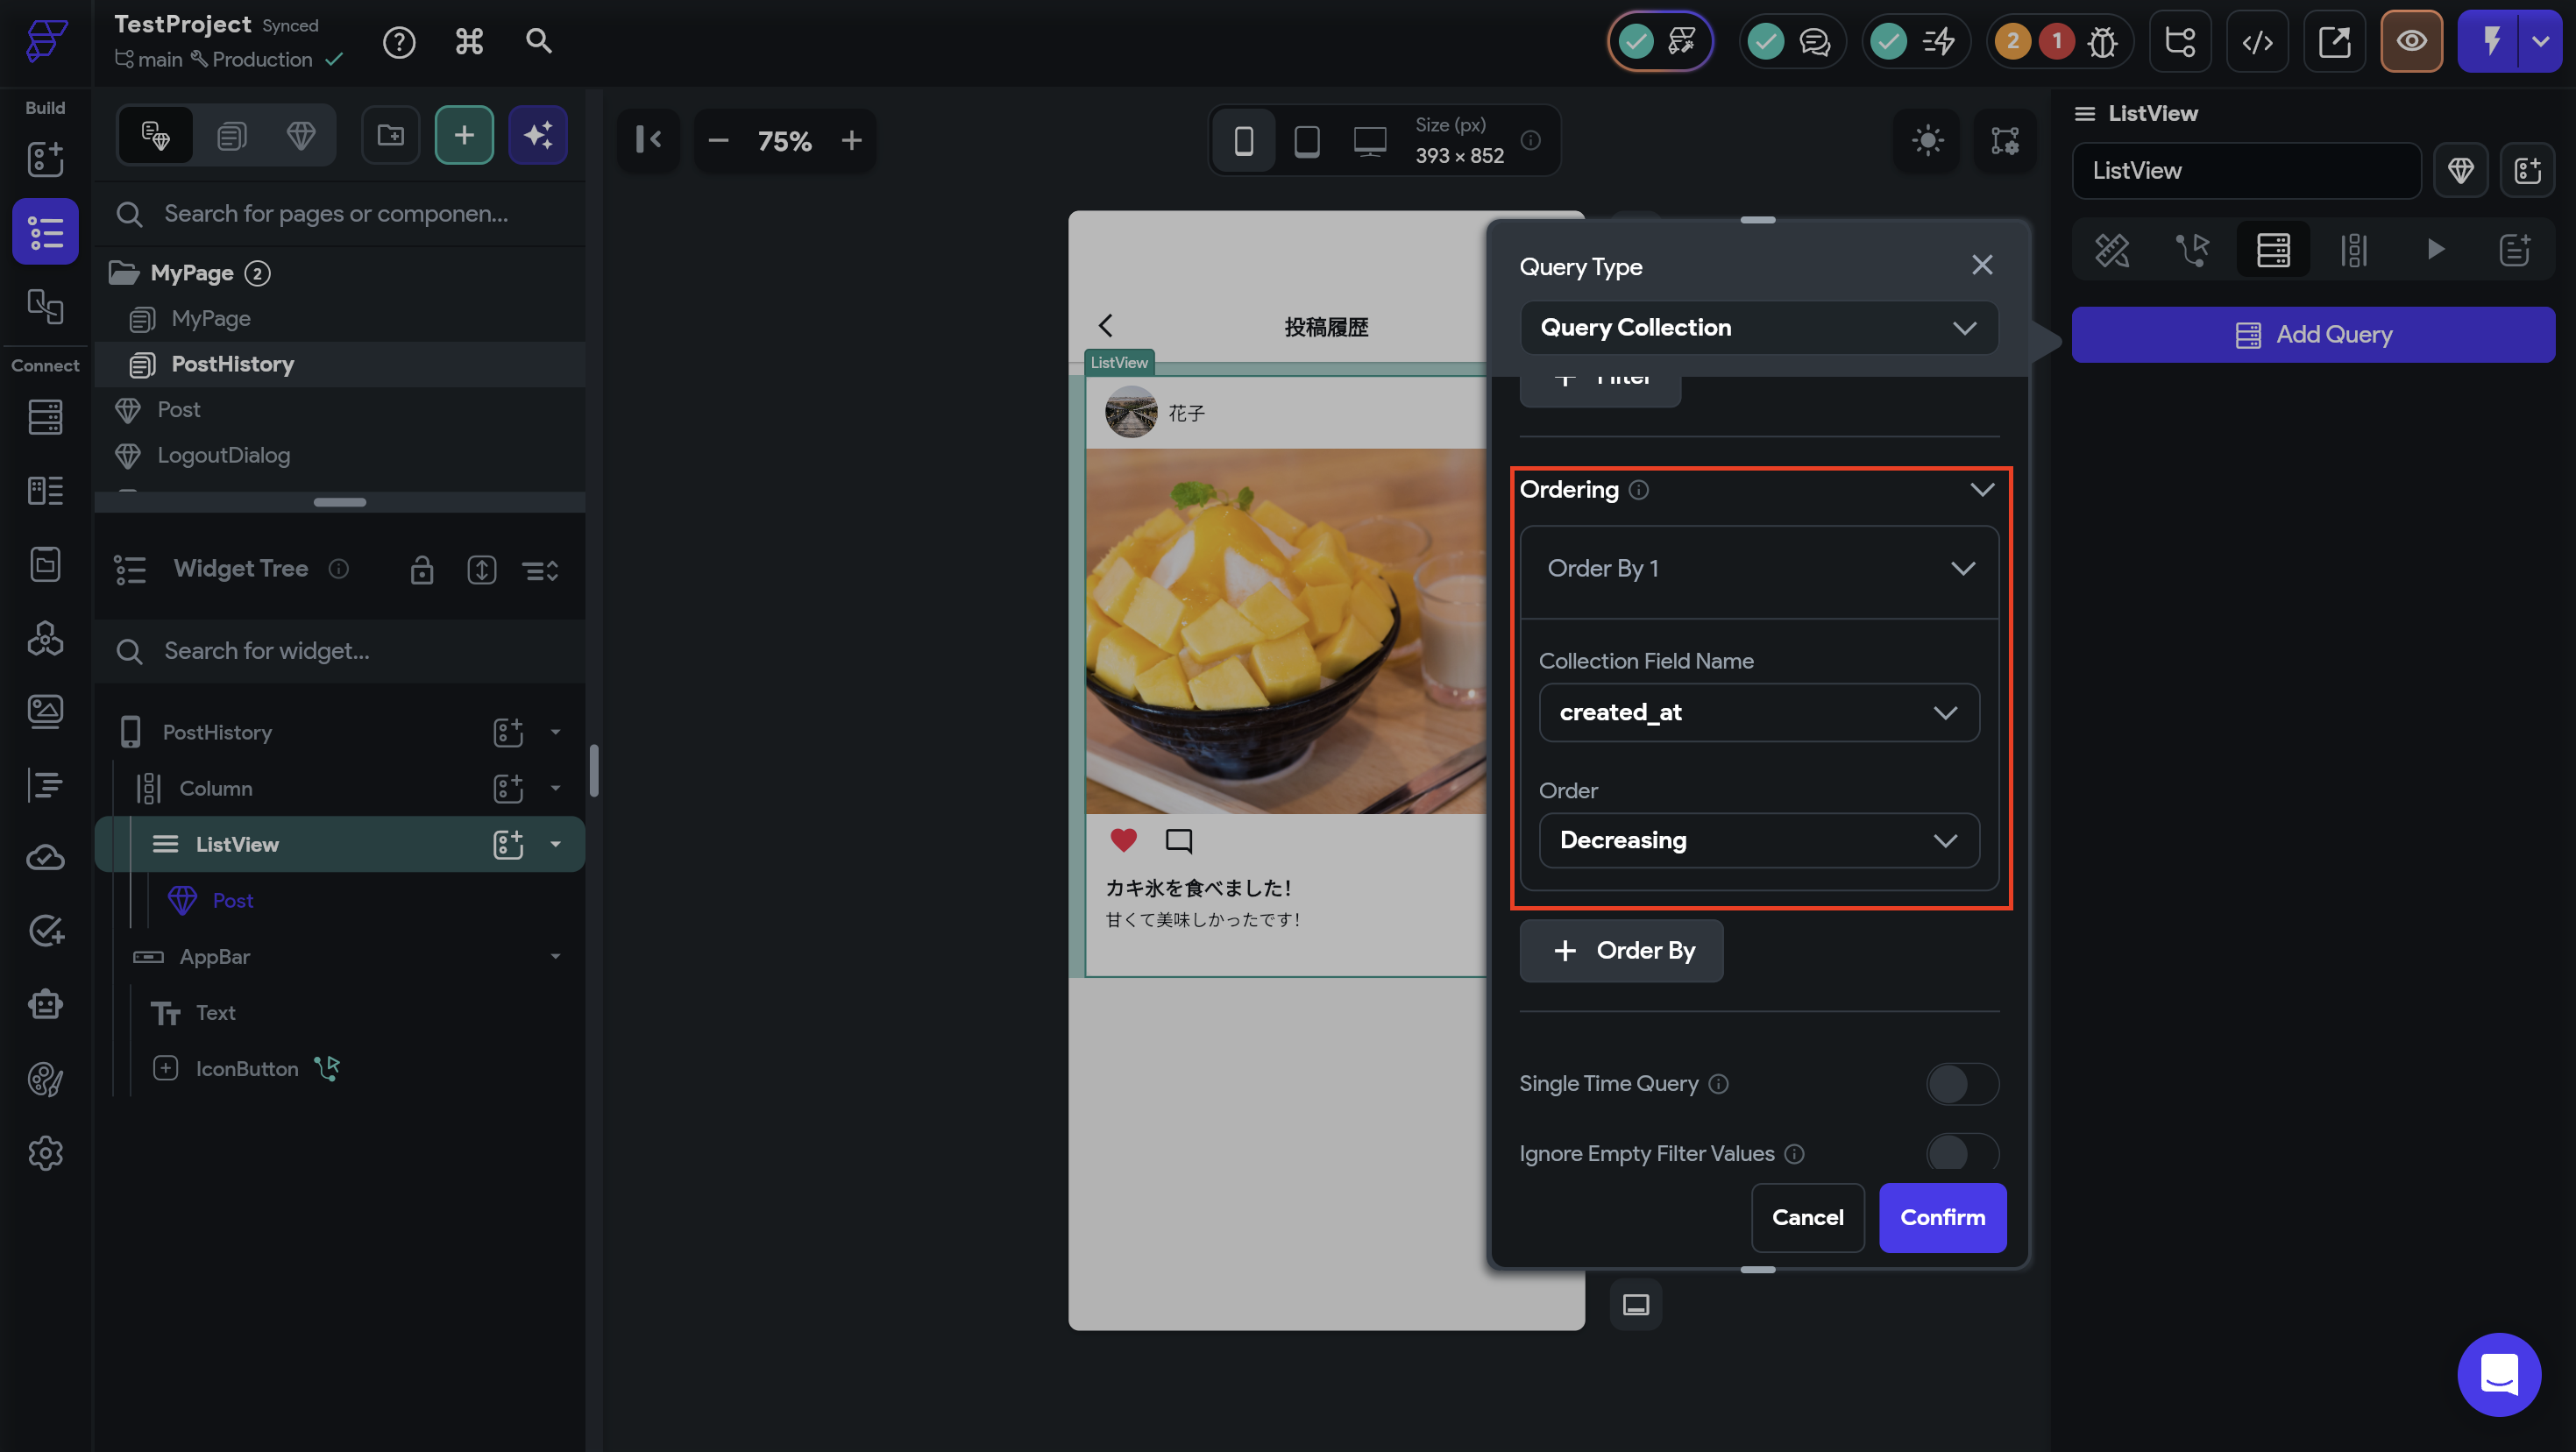Screen dimensions: 2576x1452
Task: Open the Query Collection type dropdown
Action: [1758, 328]
